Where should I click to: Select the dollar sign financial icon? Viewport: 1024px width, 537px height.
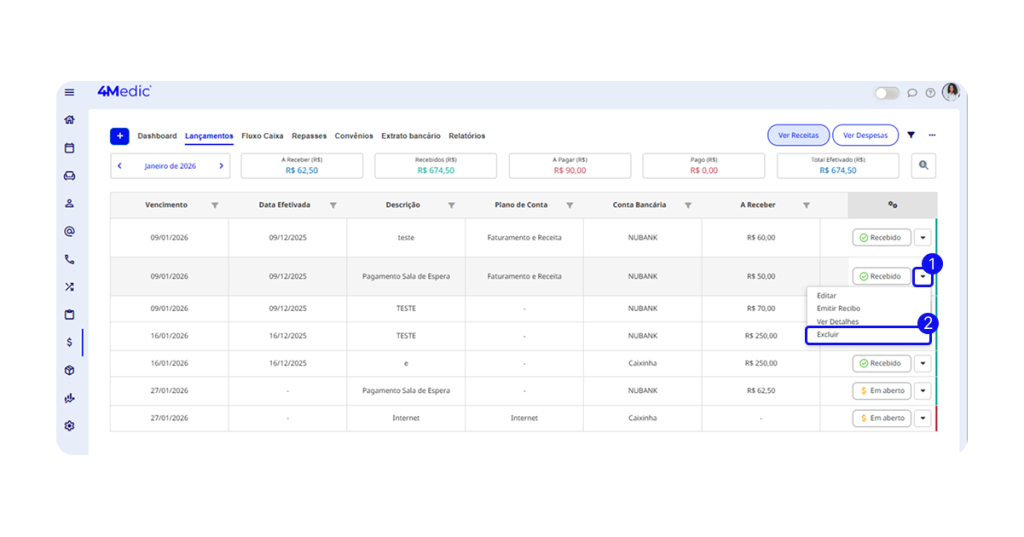tap(69, 342)
